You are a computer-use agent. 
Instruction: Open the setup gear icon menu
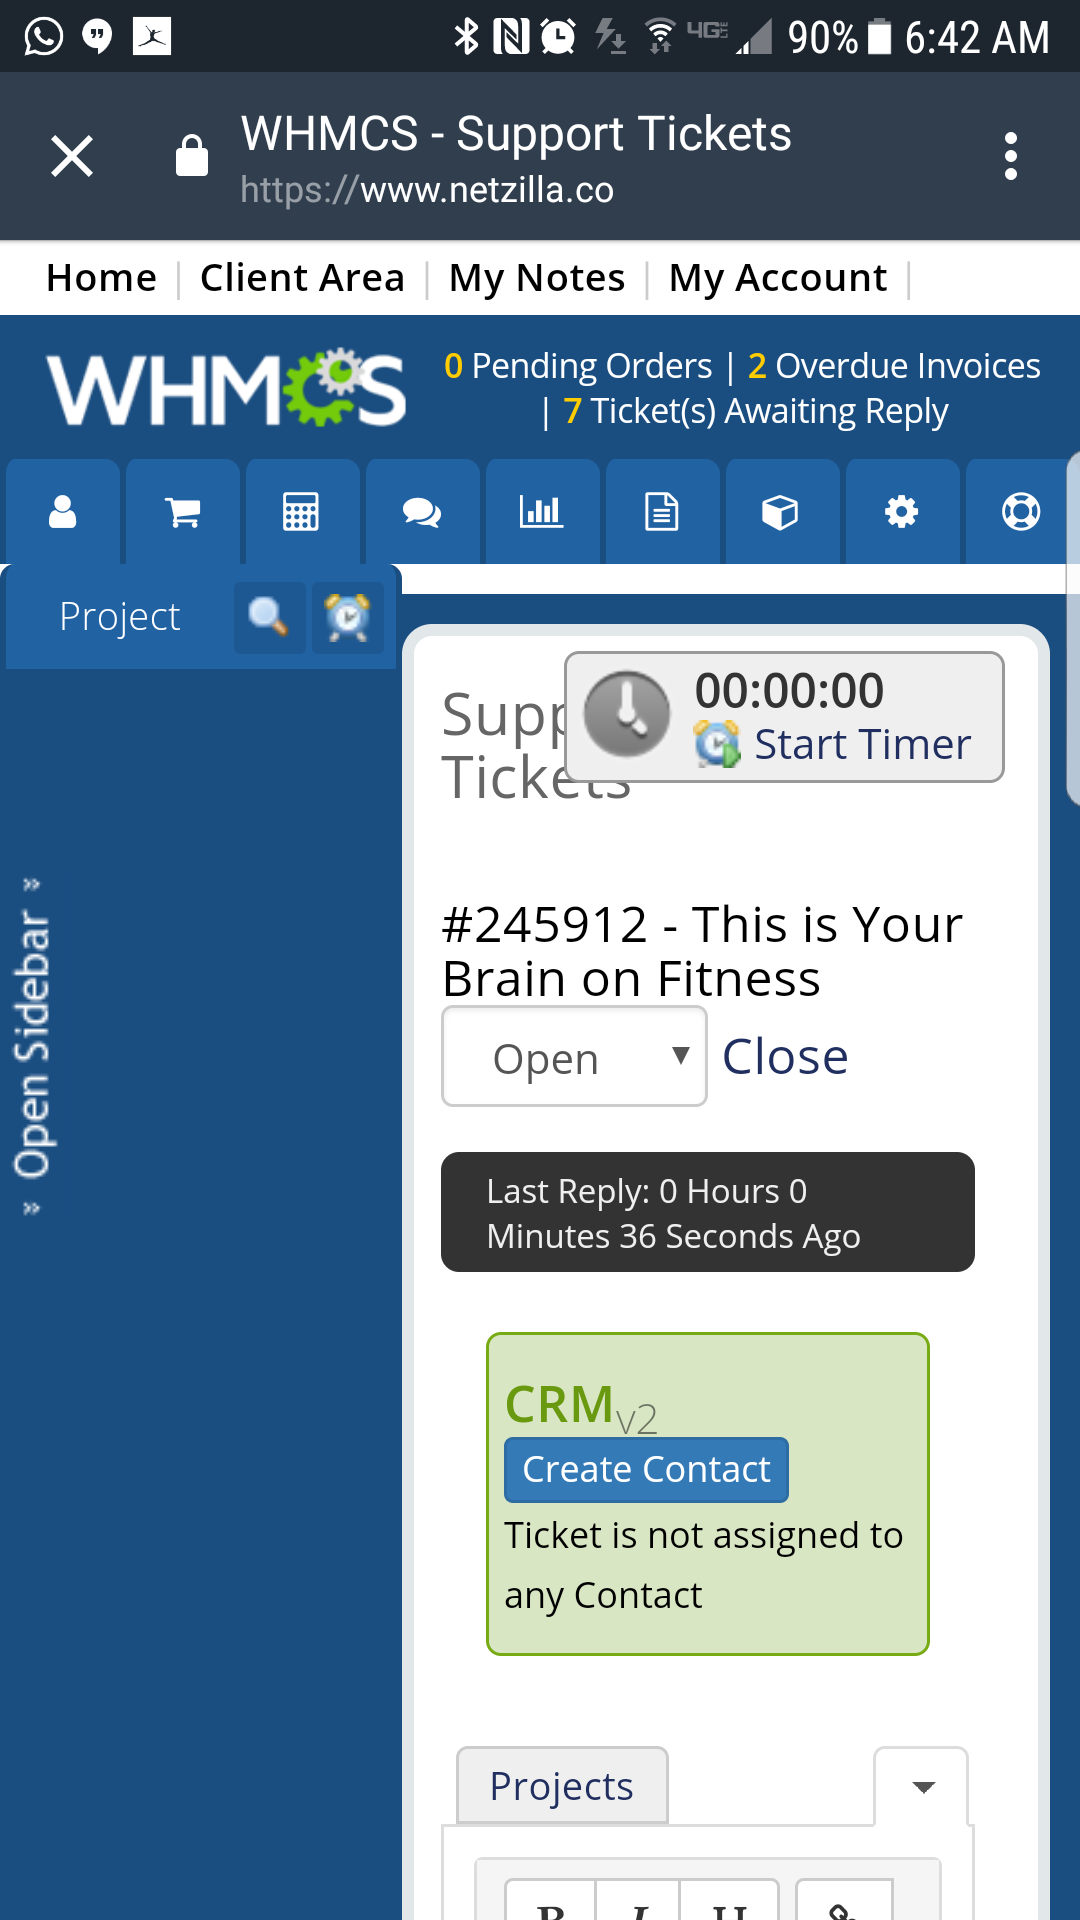tap(901, 512)
